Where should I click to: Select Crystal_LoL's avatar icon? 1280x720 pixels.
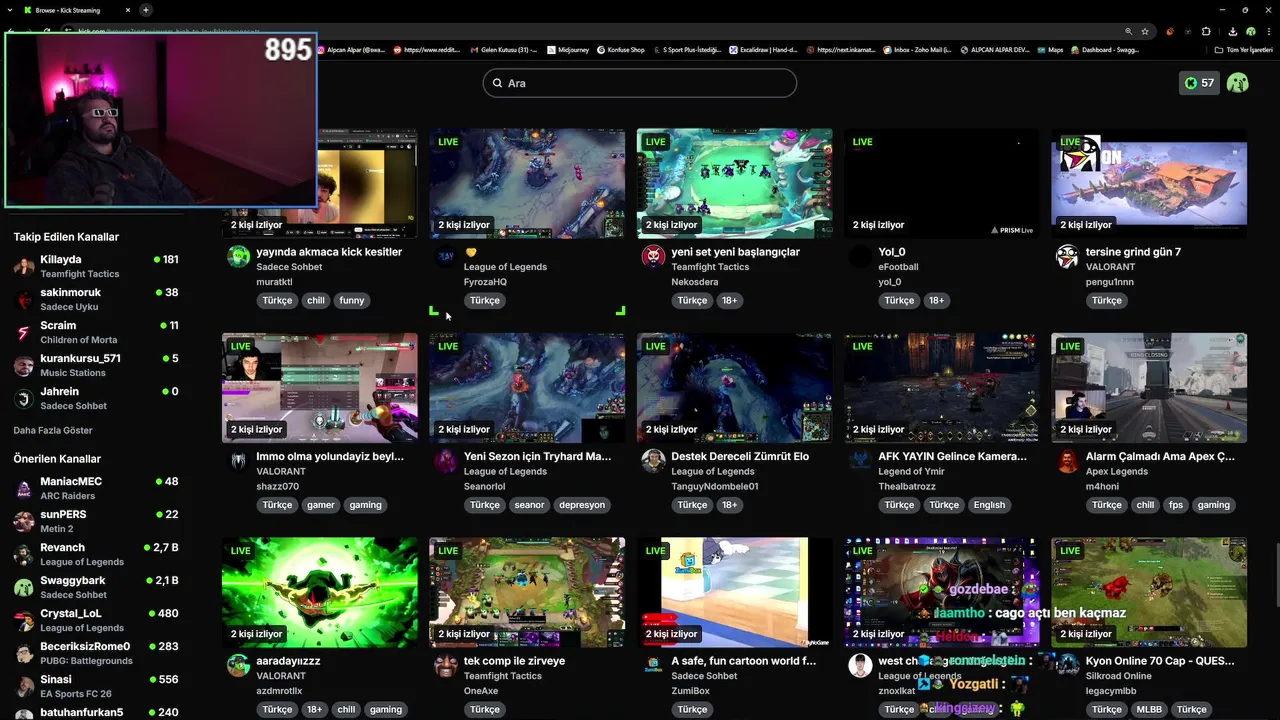(24, 620)
